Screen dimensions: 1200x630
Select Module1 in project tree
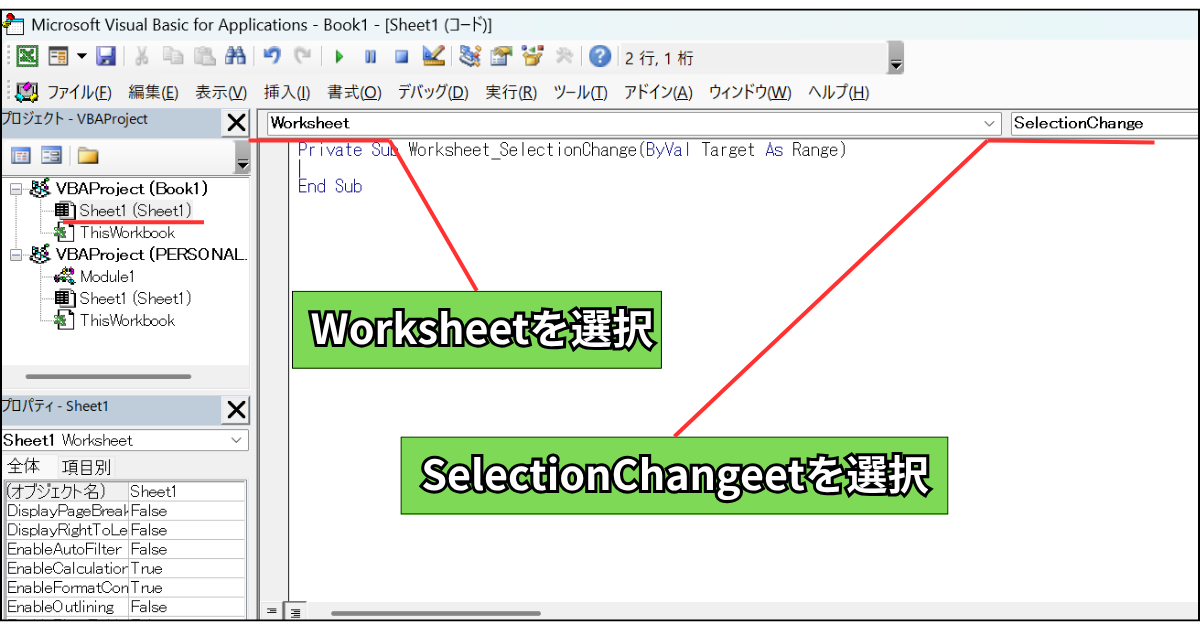(x=106, y=276)
